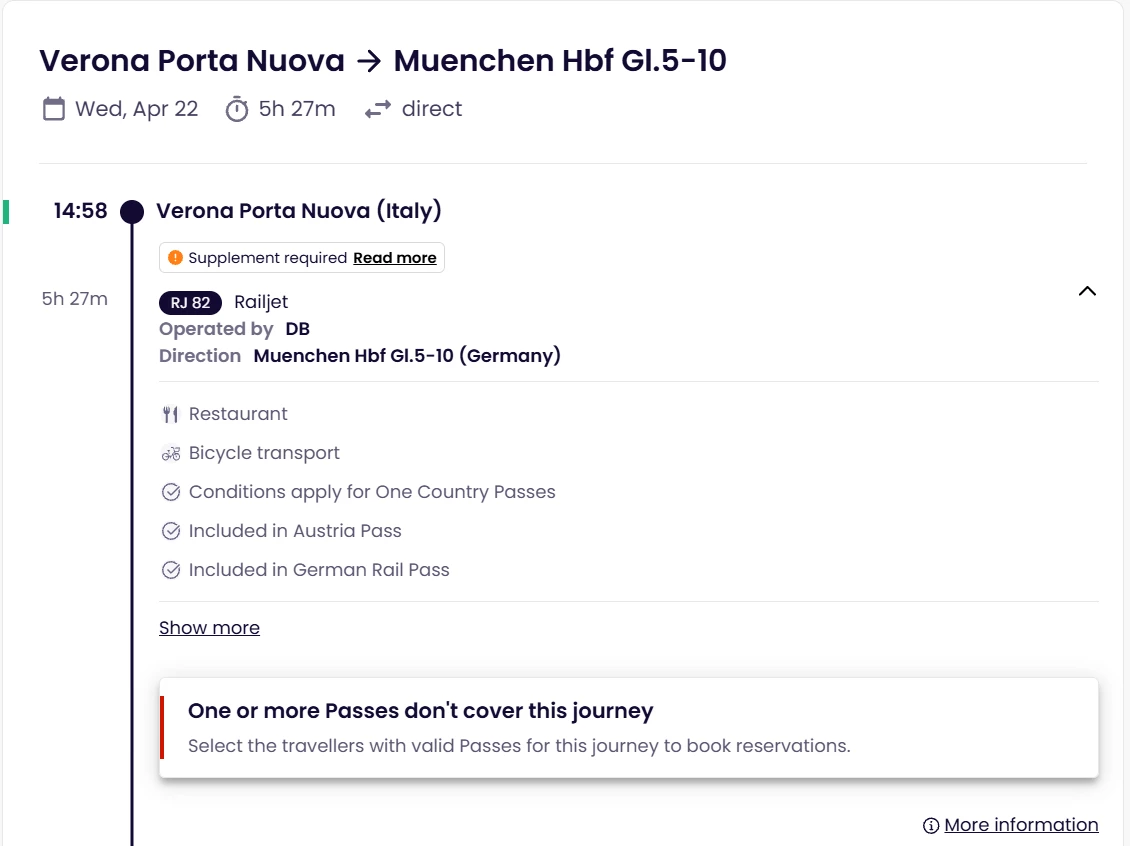Image resolution: width=1130 pixels, height=846 pixels.
Task: Click the checkmark icon for Austria Pass
Action: pos(171,531)
